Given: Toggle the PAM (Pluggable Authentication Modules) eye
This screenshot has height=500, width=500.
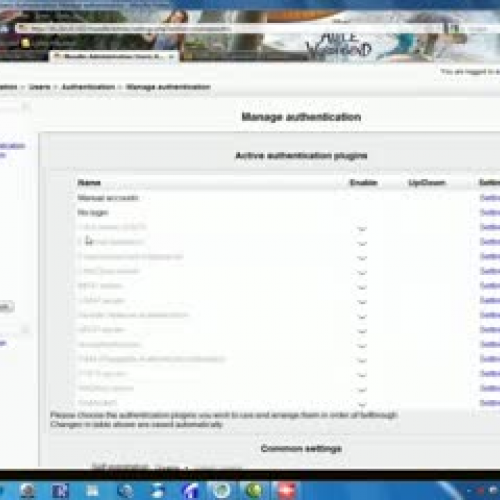Looking at the screenshot, I should [362, 361].
